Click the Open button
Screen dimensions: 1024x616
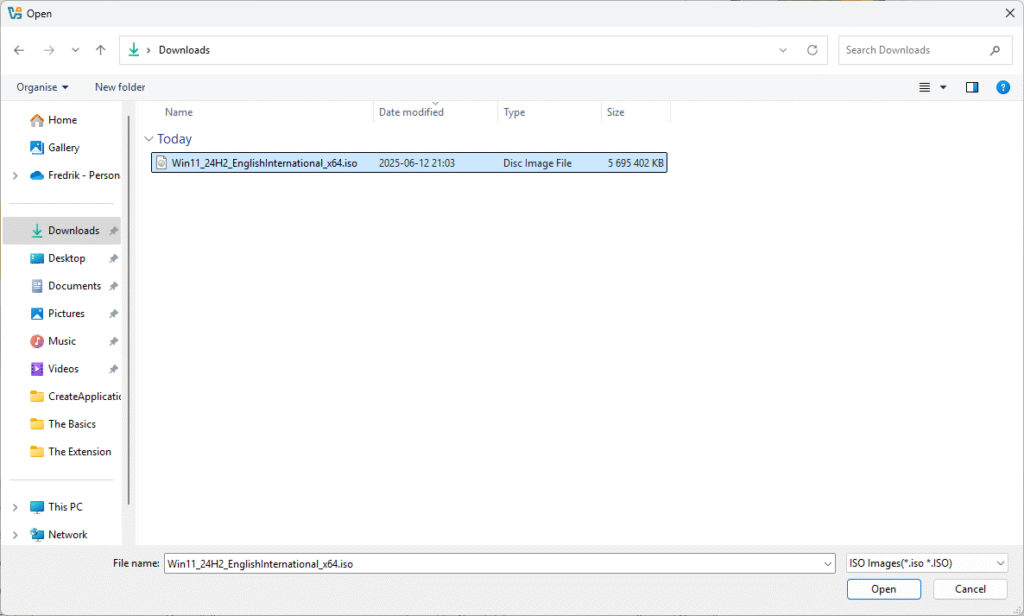click(x=884, y=589)
